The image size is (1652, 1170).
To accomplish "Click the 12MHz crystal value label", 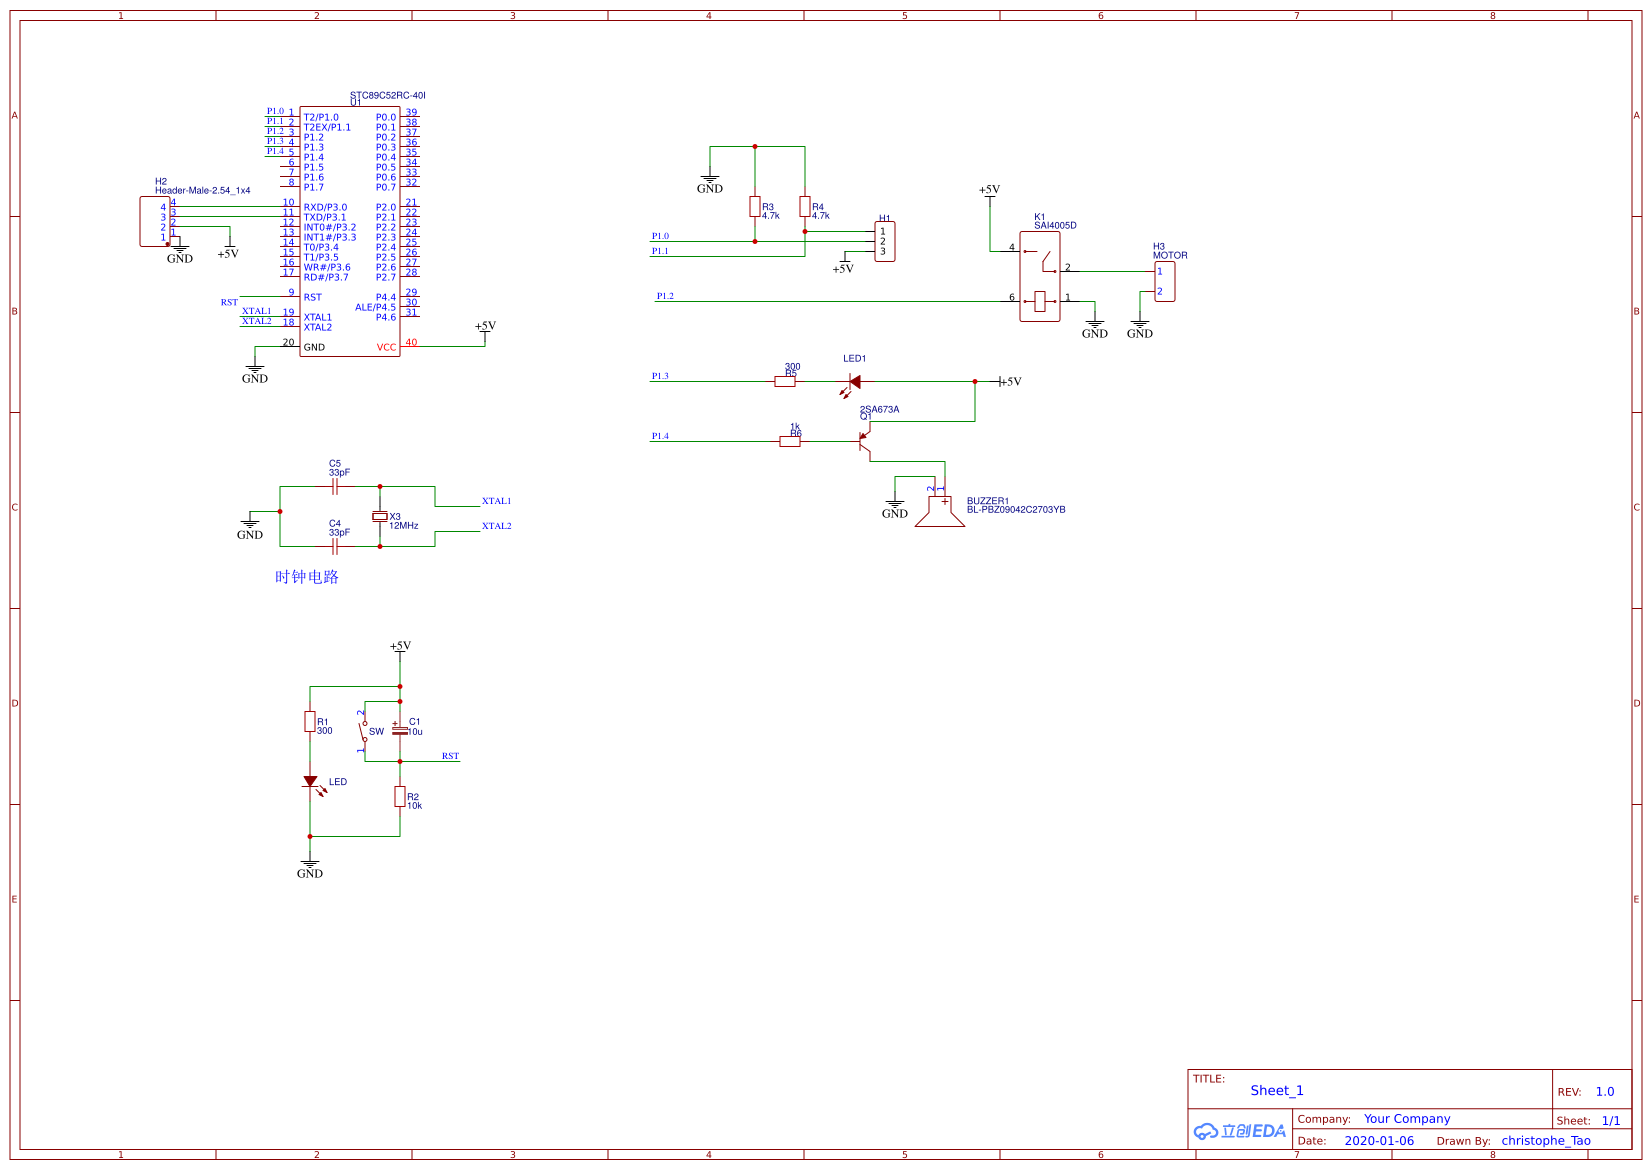I will point(404,526).
